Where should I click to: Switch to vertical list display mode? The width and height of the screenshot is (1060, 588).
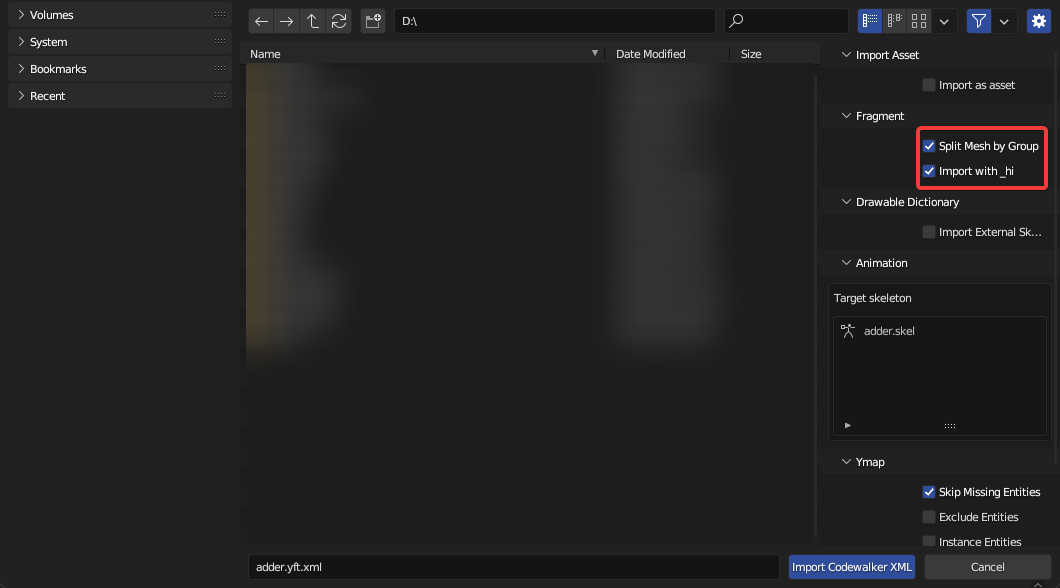(870, 21)
